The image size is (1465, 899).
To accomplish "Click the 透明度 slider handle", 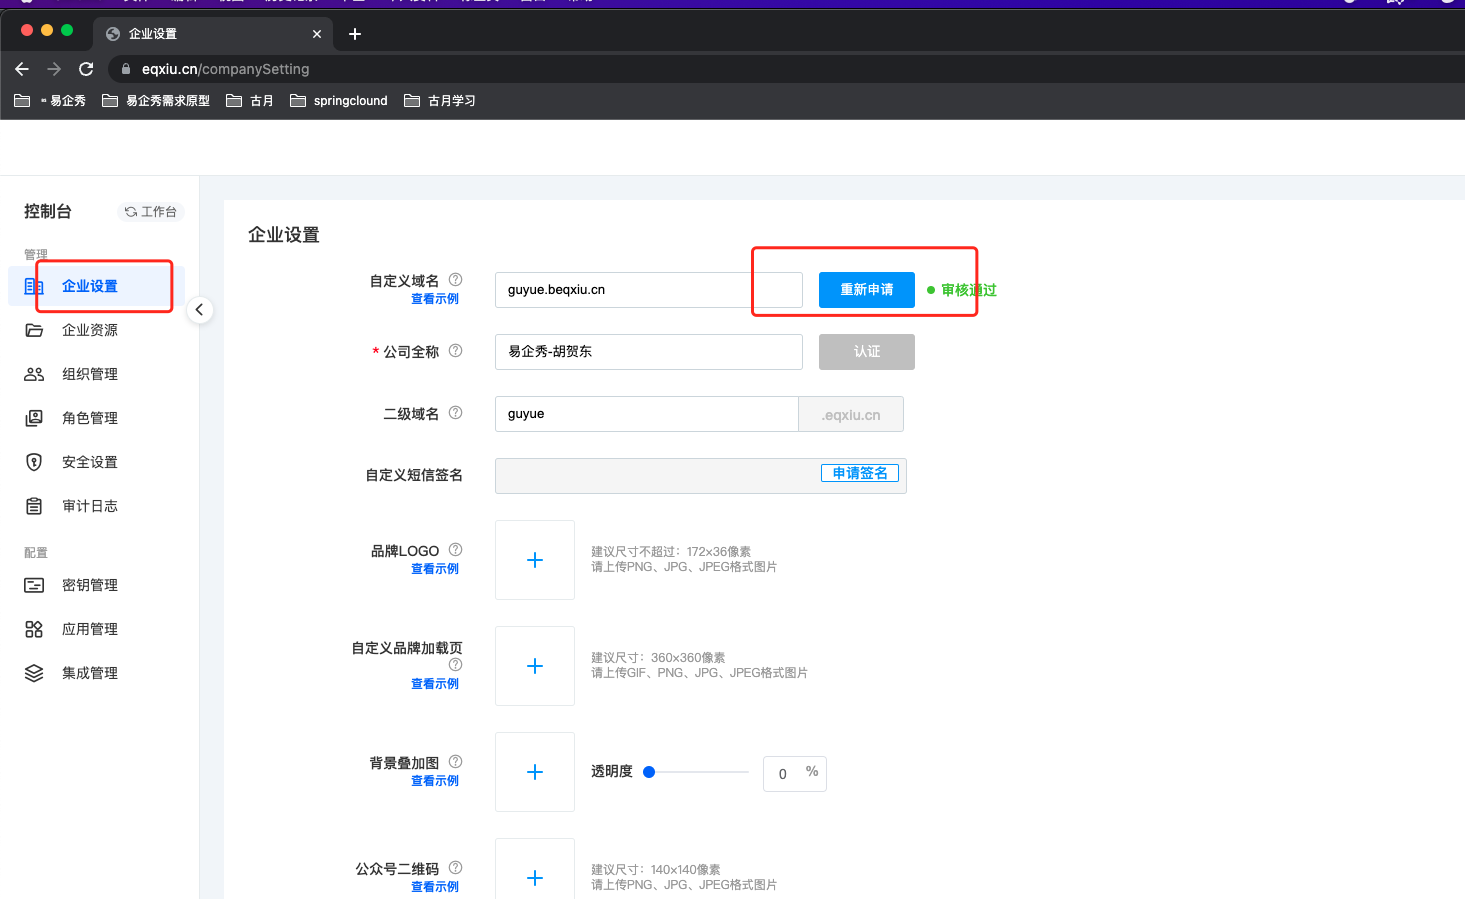I will (x=649, y=772).
